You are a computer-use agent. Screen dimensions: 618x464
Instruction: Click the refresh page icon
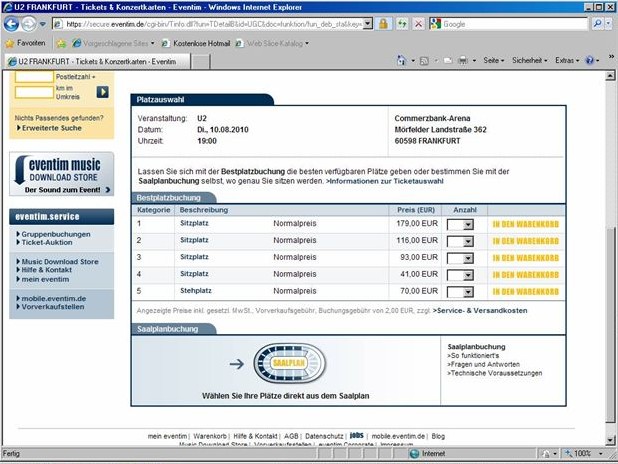point(401,24)
